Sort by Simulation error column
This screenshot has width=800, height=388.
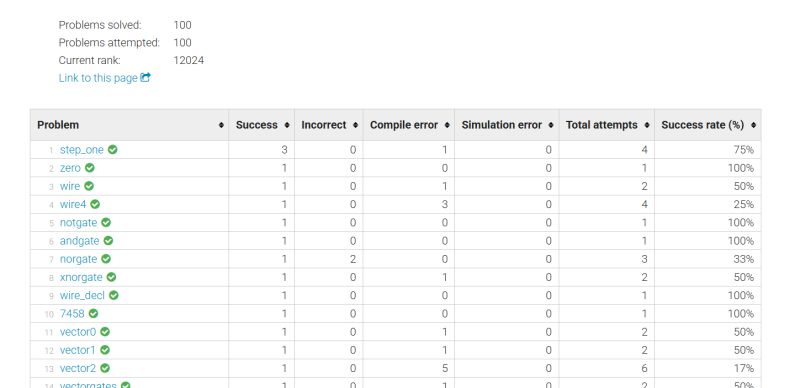[507, 125]
